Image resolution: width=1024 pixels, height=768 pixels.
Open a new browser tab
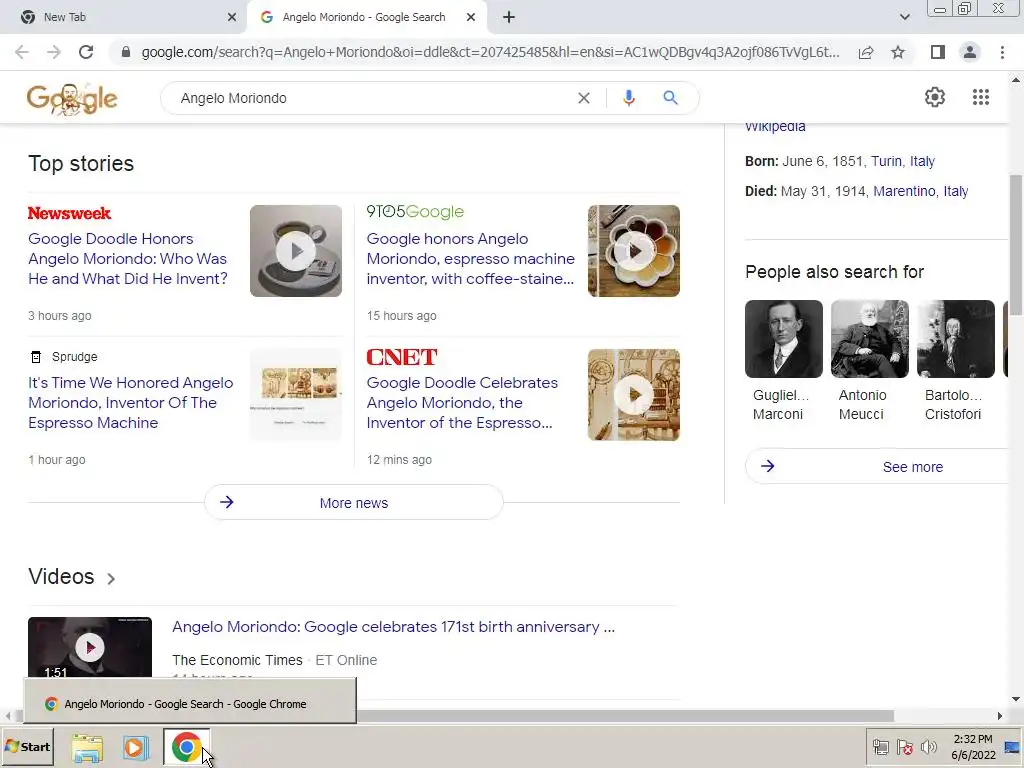(509, 17)
